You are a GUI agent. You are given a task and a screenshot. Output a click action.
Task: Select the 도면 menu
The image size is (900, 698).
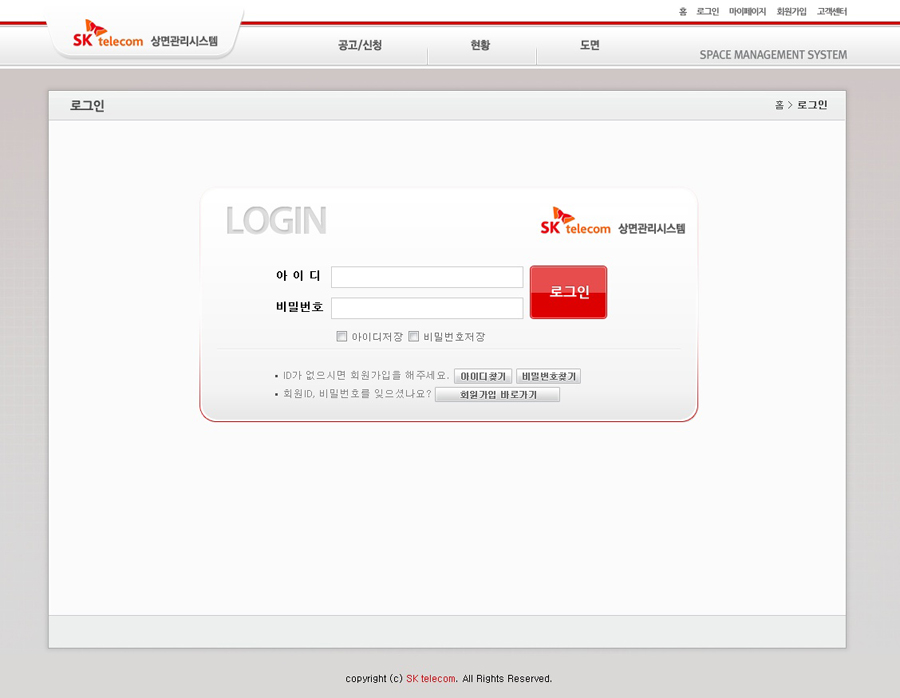pos(589,45)
